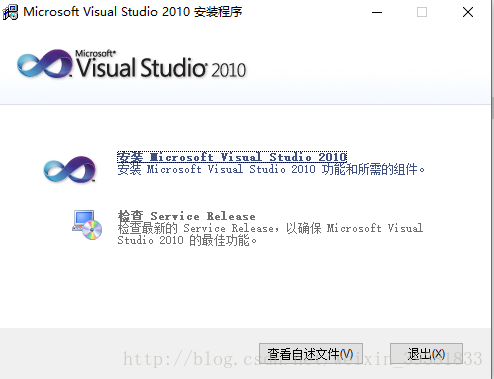Click the 退出(X) button

(426, 354)
